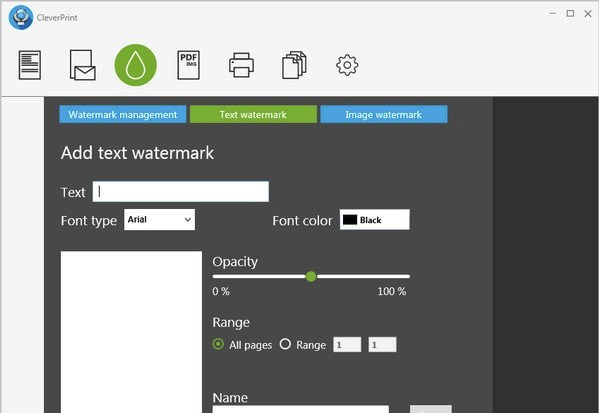Expand the Font type Arial dropdown

click(159, 220)
